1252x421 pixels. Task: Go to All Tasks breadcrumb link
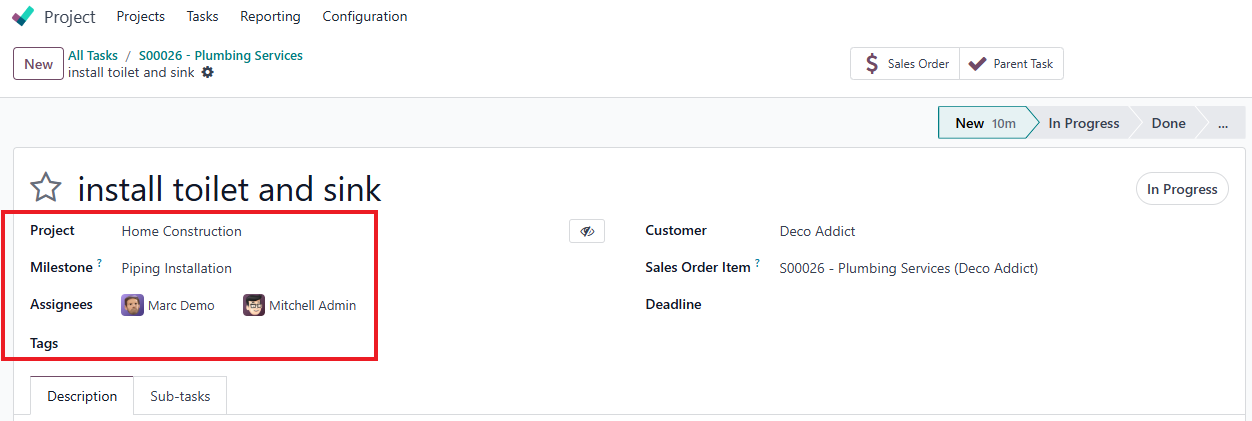[x=93, y=55]
